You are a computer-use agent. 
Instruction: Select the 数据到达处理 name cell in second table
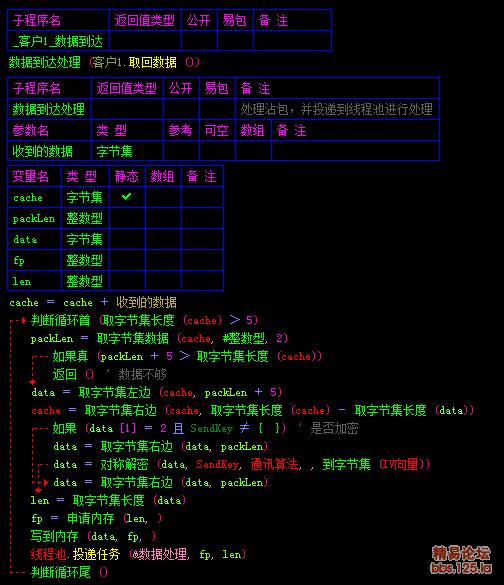pyautogui.click(x=49, y=109)
